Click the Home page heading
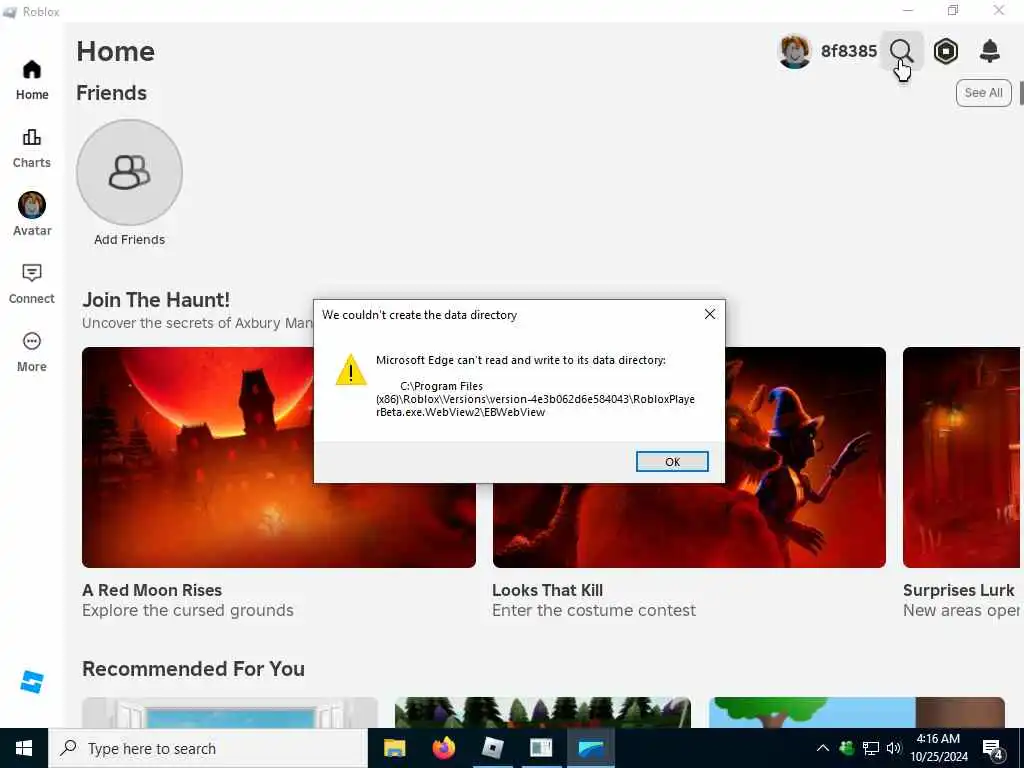 click(x=116, y=52)
